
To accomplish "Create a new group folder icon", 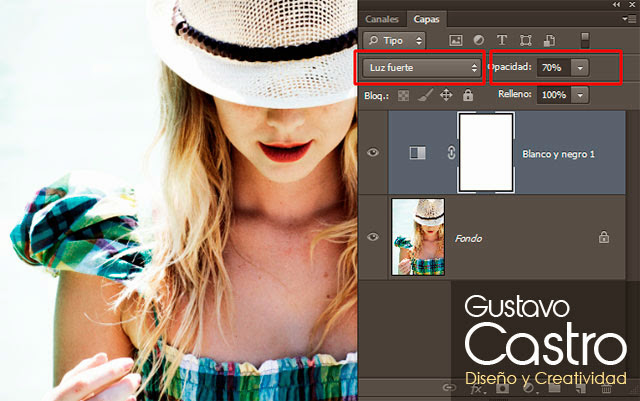I will tap(554, 388).
